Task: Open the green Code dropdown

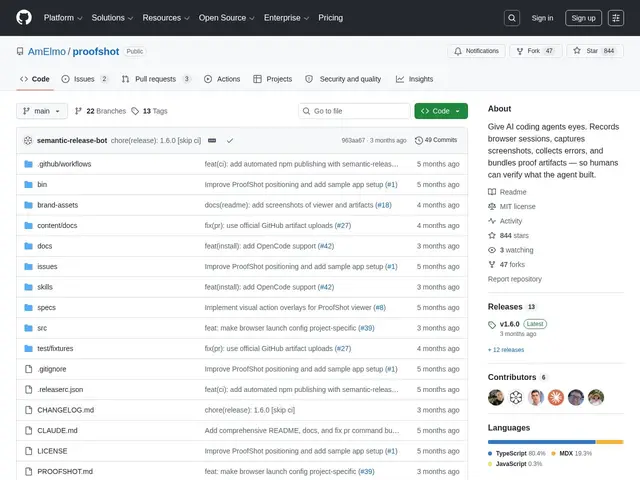Action: pyautogui.click(x=441, y=111)
